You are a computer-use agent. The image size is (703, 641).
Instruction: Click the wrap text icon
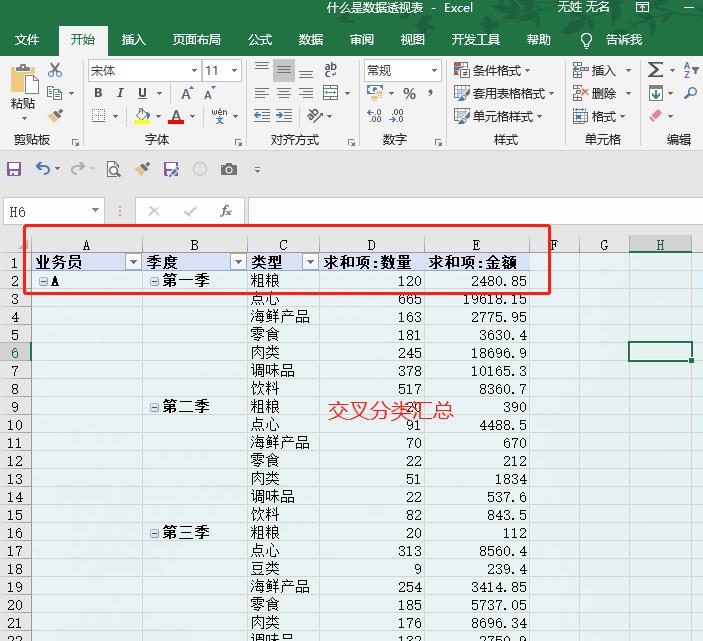[x=331, y=69]
